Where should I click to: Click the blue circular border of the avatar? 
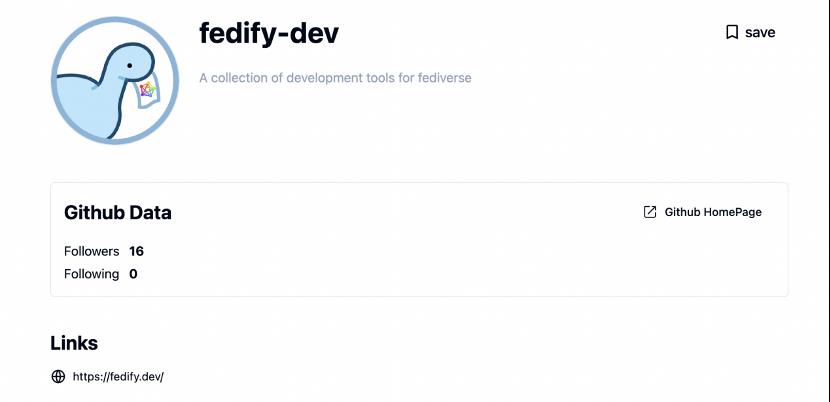pyautogui.click(x=115, y=20)
